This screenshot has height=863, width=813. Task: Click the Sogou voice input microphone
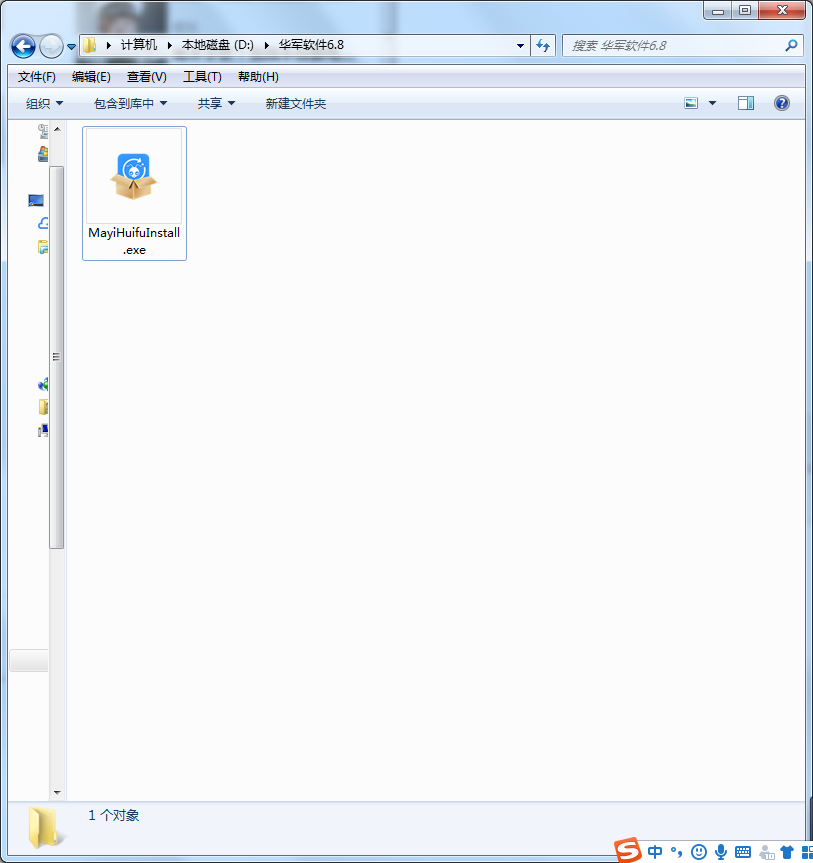coord(721,852)
